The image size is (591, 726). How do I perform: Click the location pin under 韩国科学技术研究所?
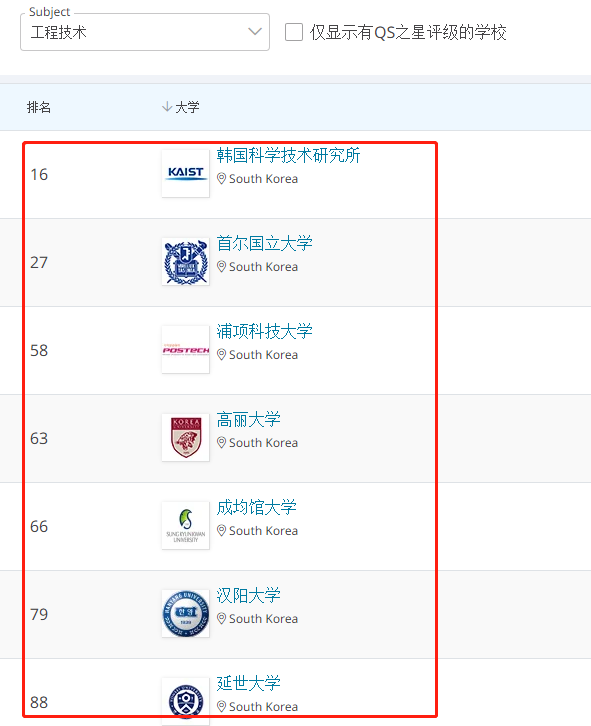click(221, 179)
